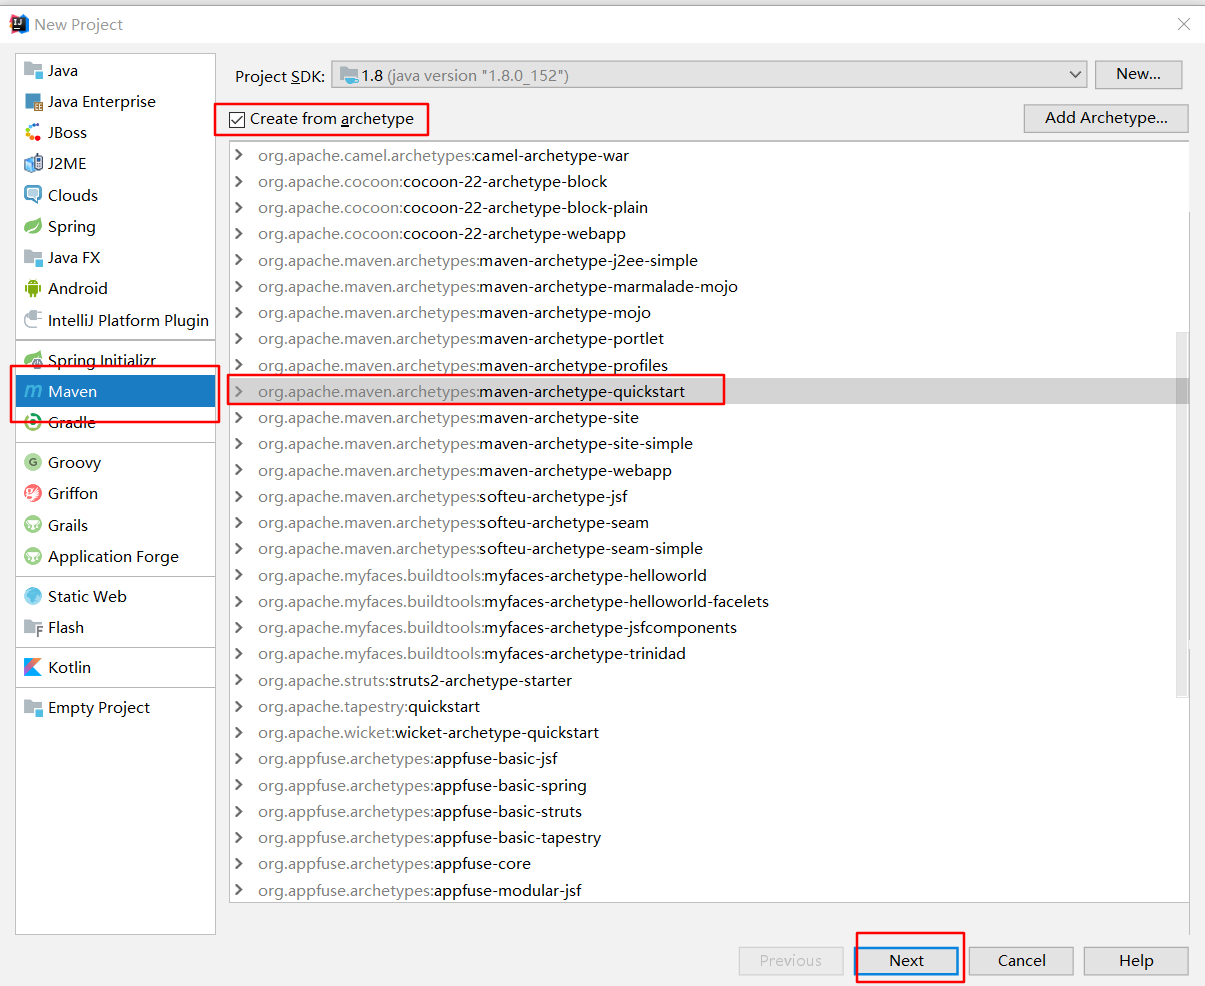Toggle the Create from archetype checkbox
The width and height of the screenshot is (1205, 986).
(237, 120)
